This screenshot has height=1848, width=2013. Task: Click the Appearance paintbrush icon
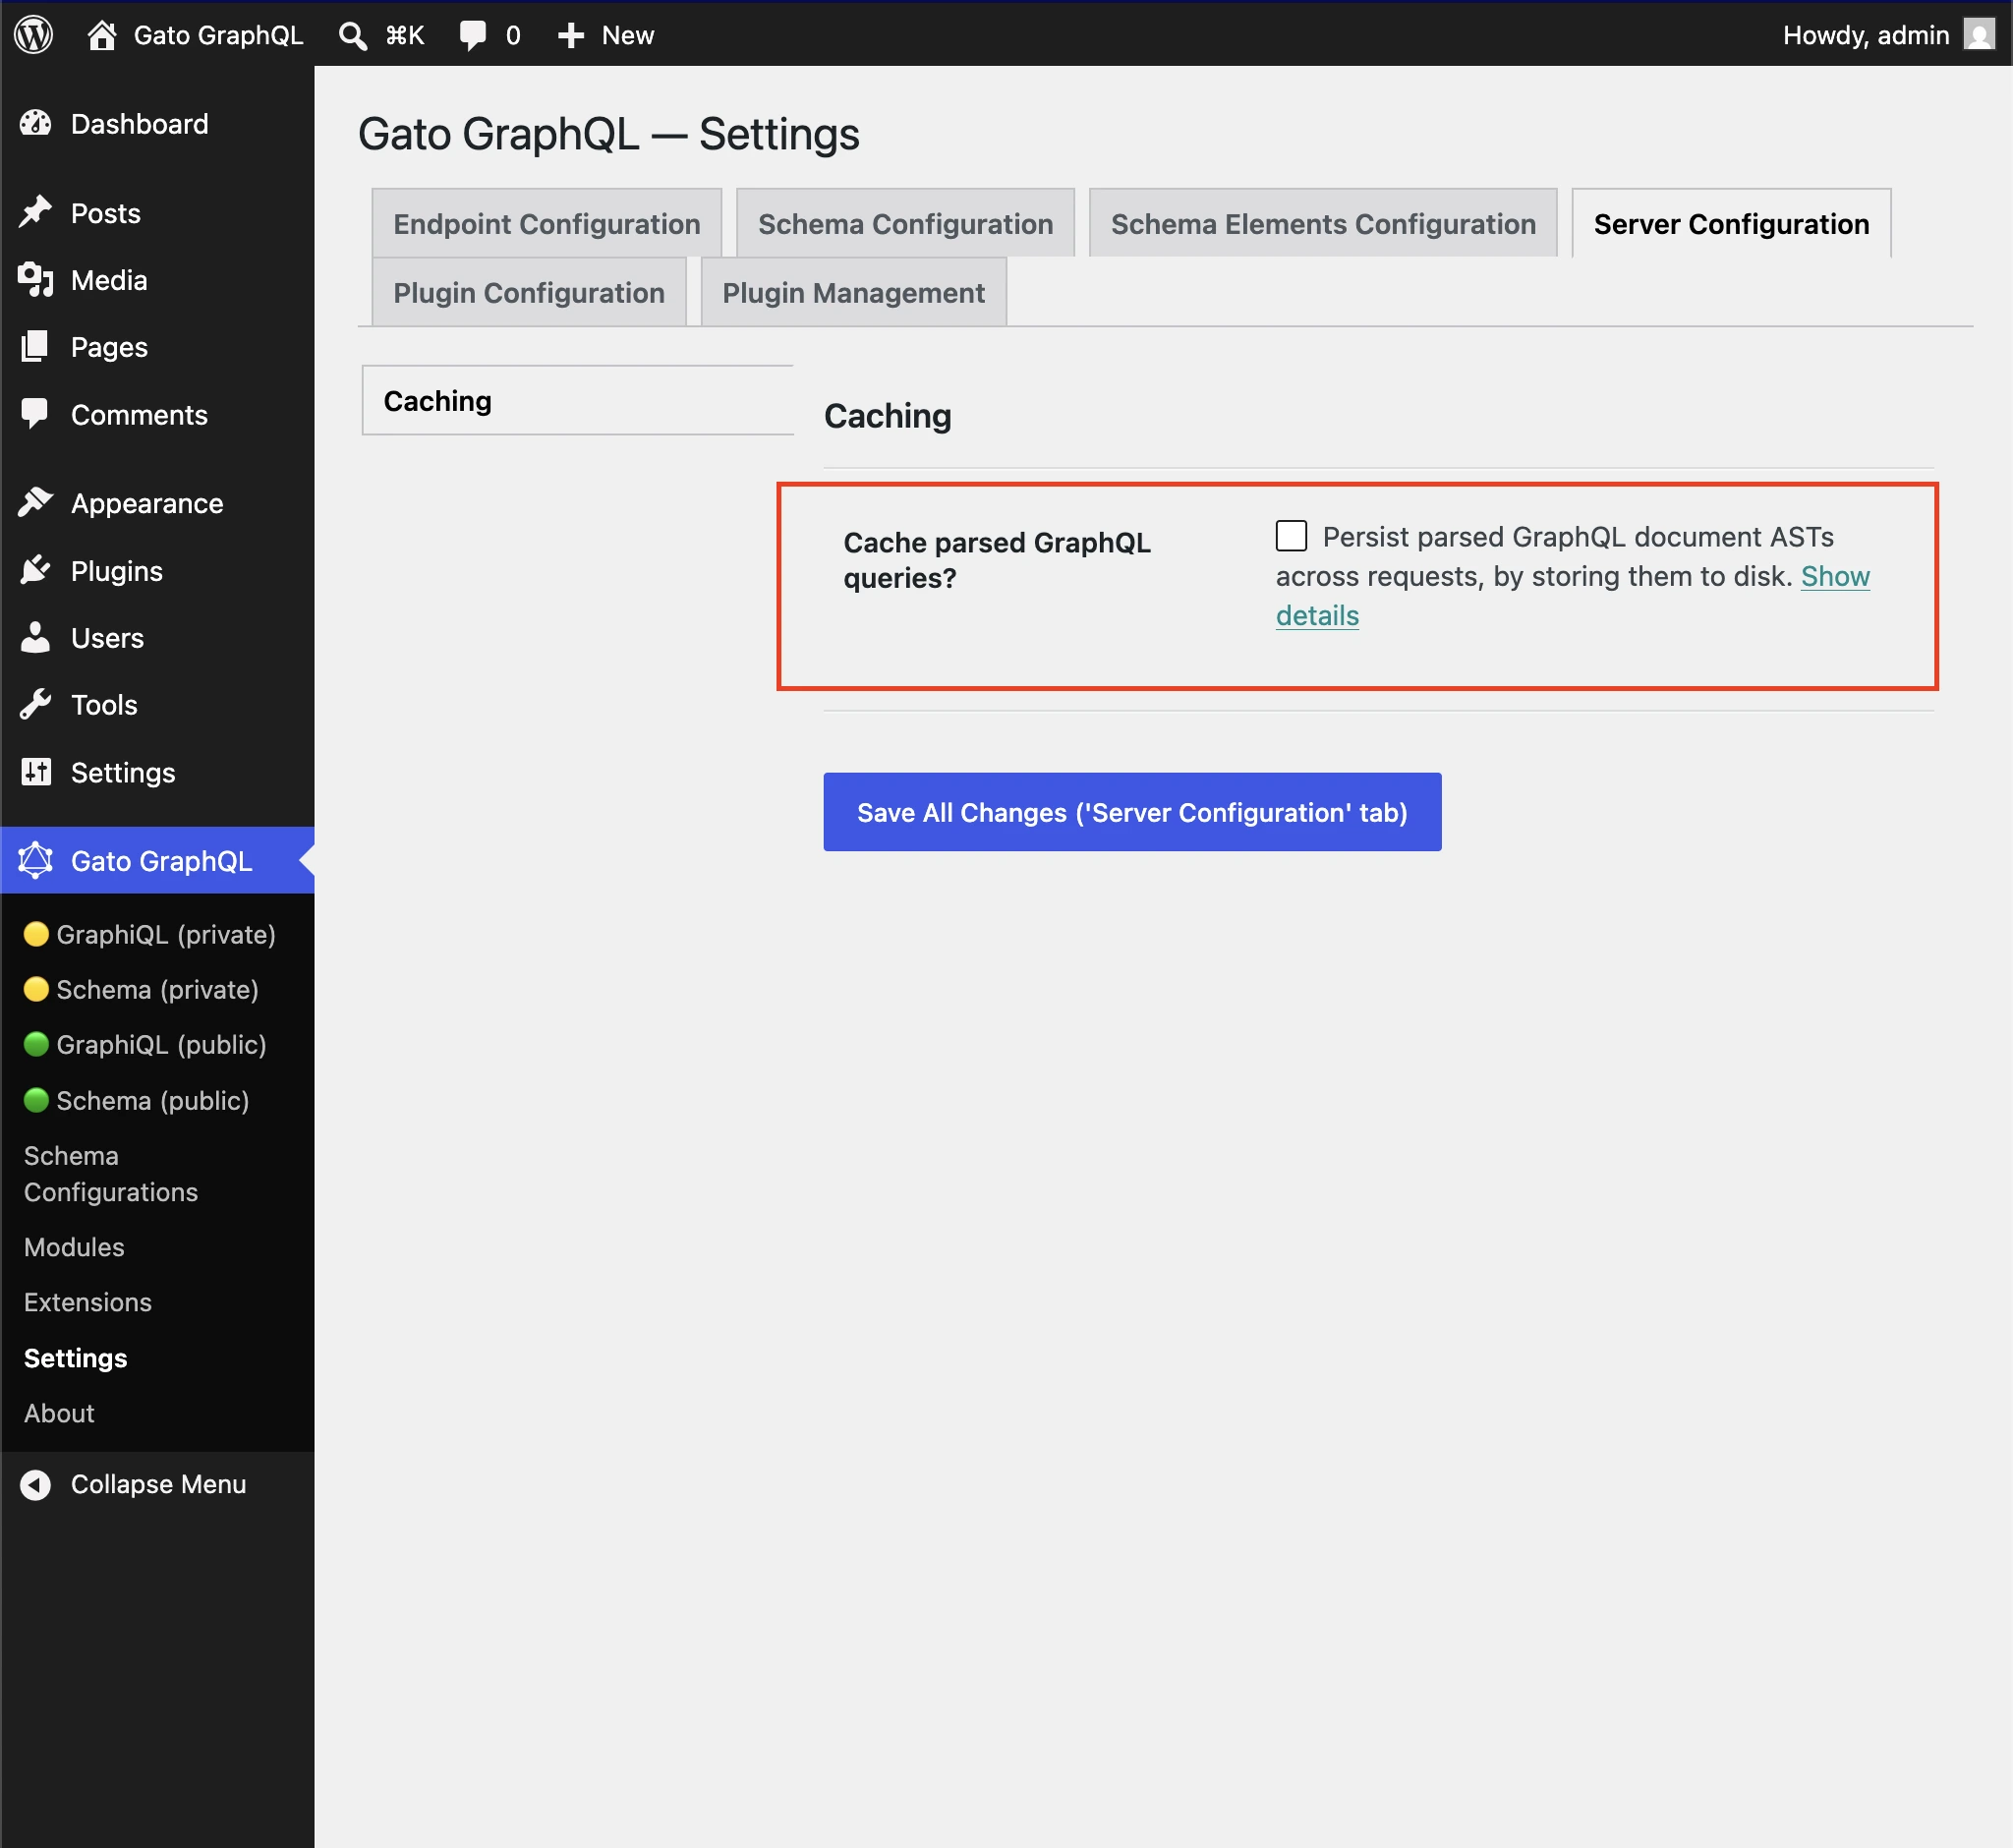(36, 503)
